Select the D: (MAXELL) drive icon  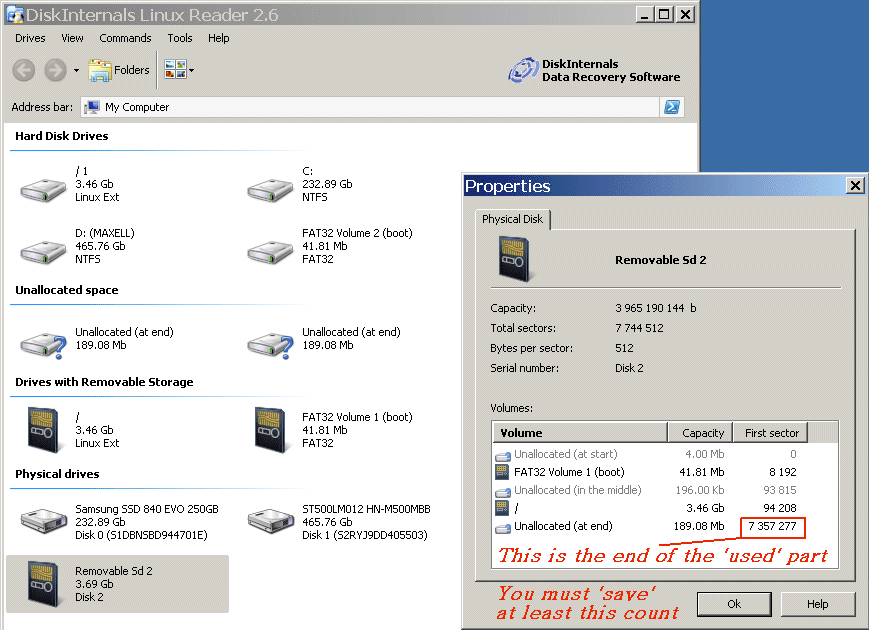(43, 252)
